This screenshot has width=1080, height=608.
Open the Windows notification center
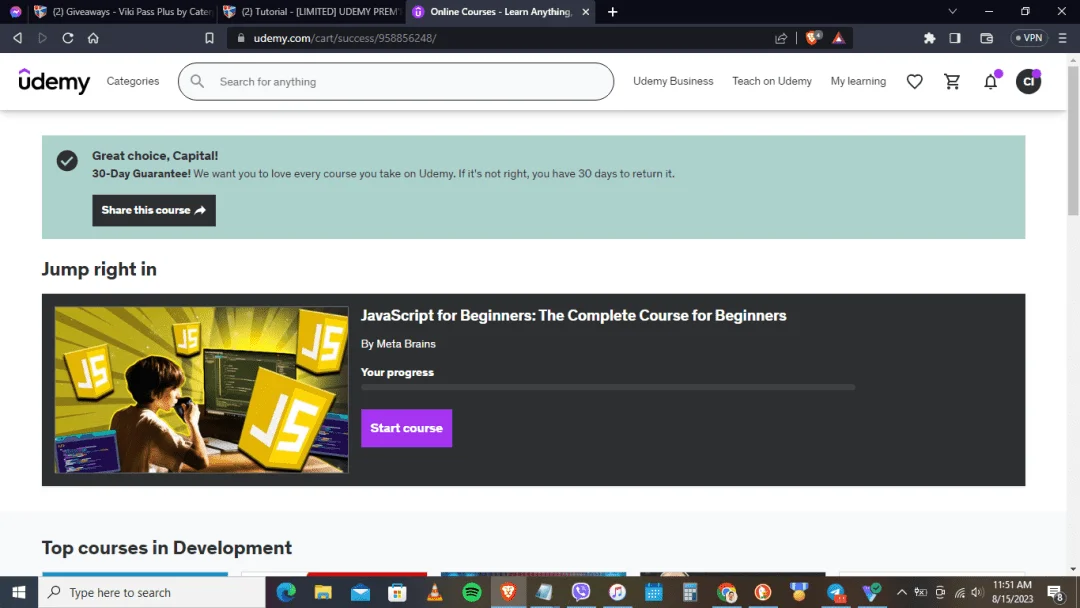click(x=1055, y=592)
